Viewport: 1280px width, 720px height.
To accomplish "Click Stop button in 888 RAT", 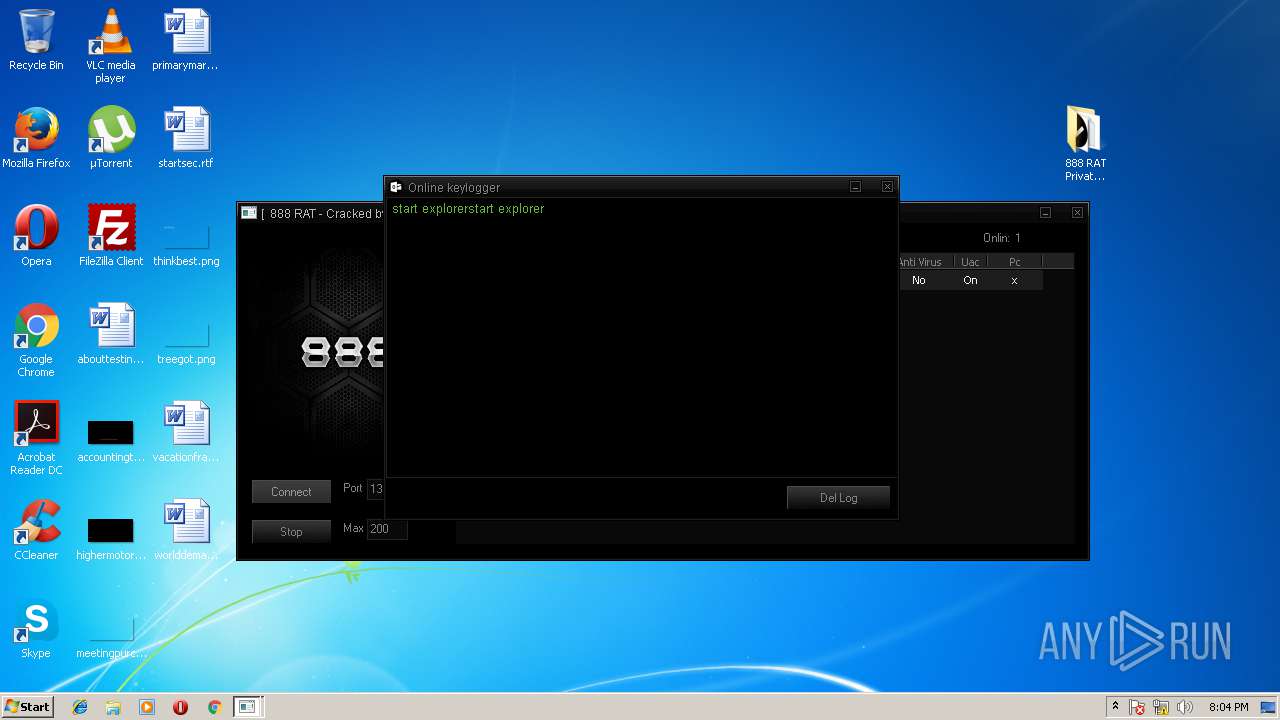I will coord(291,532).
